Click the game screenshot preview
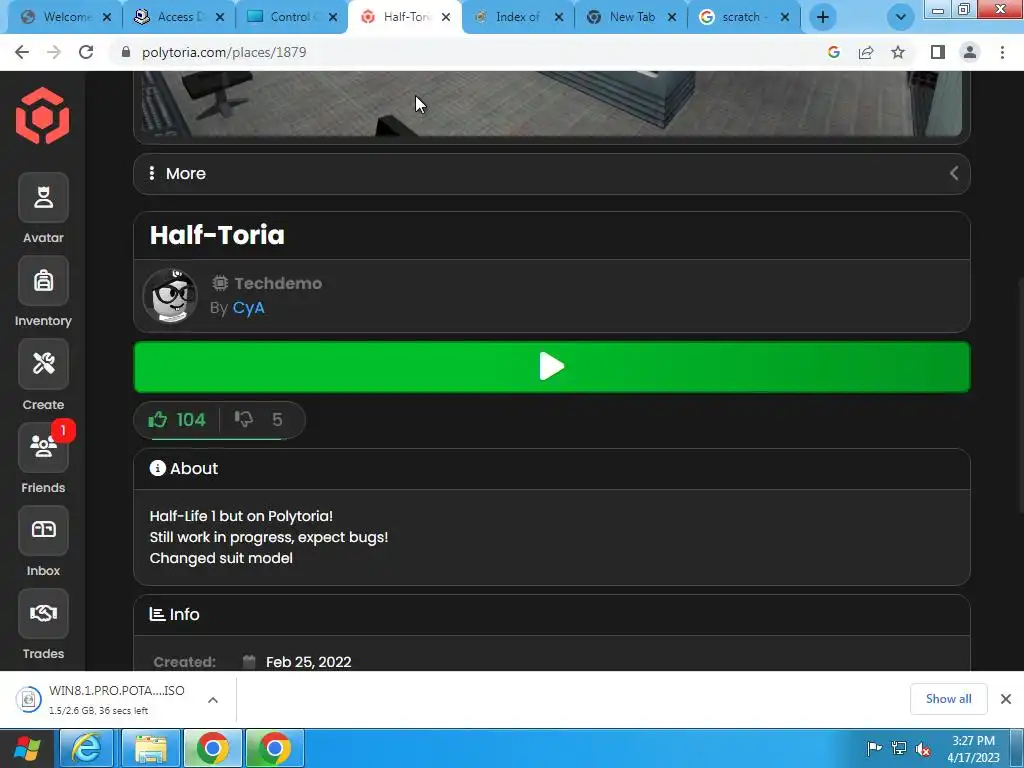1024x768 pixels. click(552, 103)
